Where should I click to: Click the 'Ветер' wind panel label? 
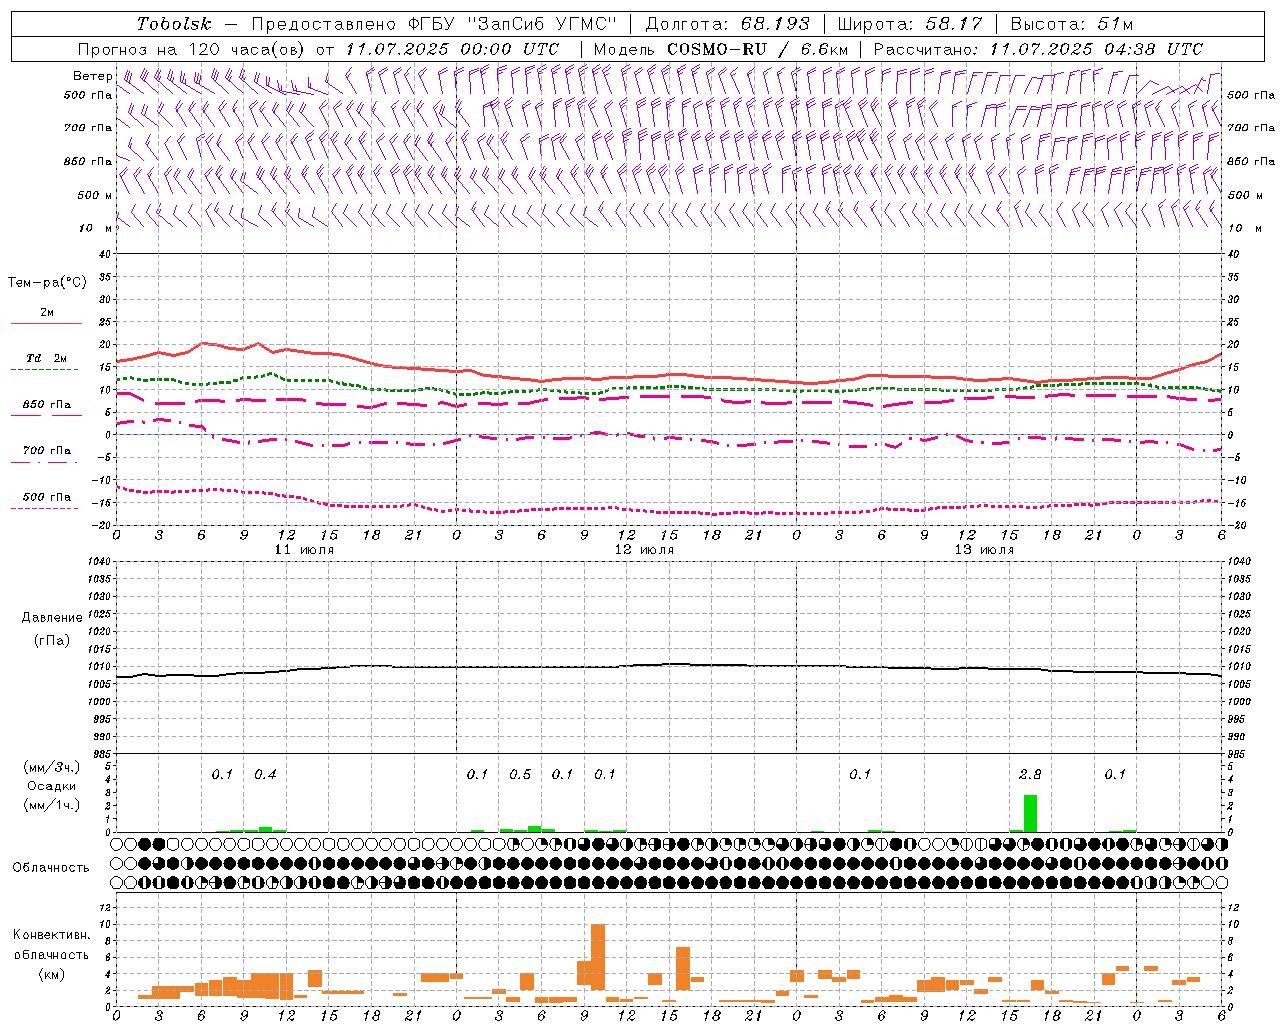[92, 76]
